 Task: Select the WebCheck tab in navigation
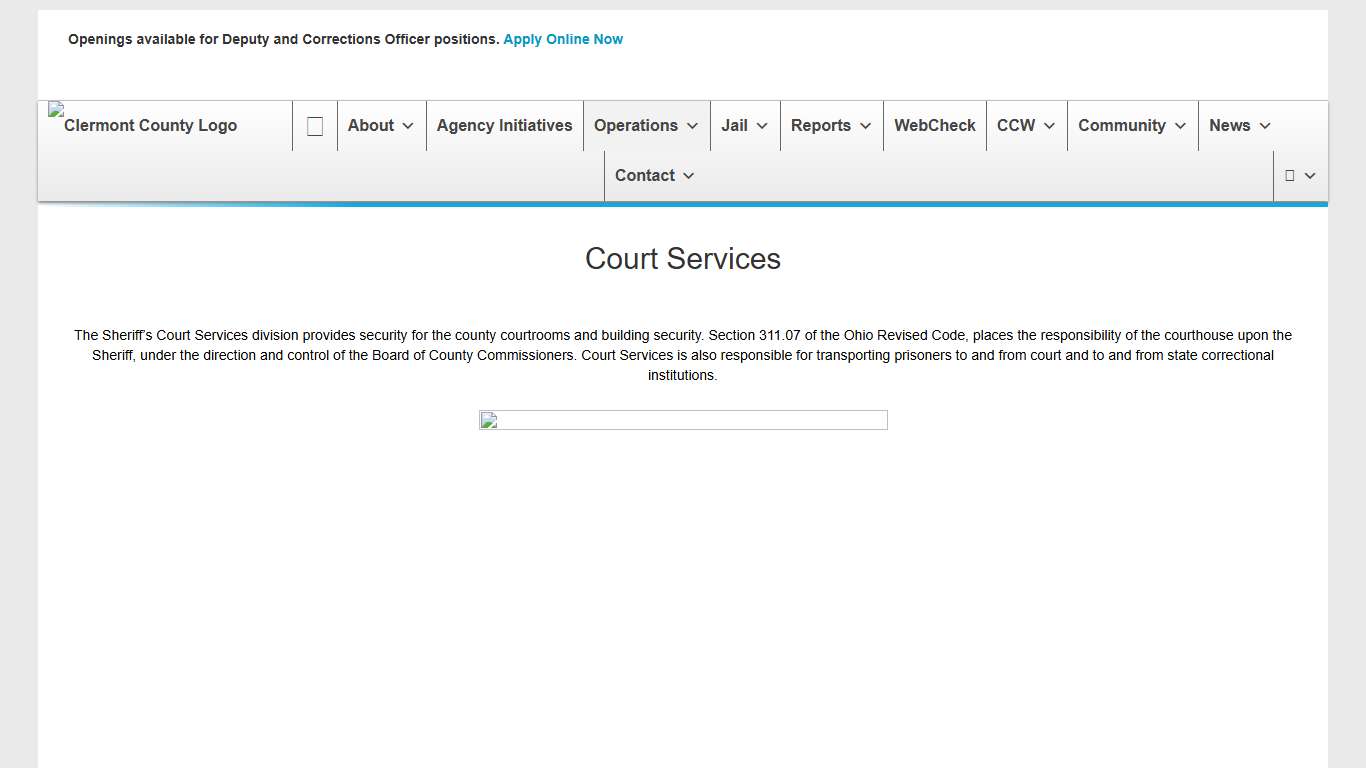(x=934, y=125)
